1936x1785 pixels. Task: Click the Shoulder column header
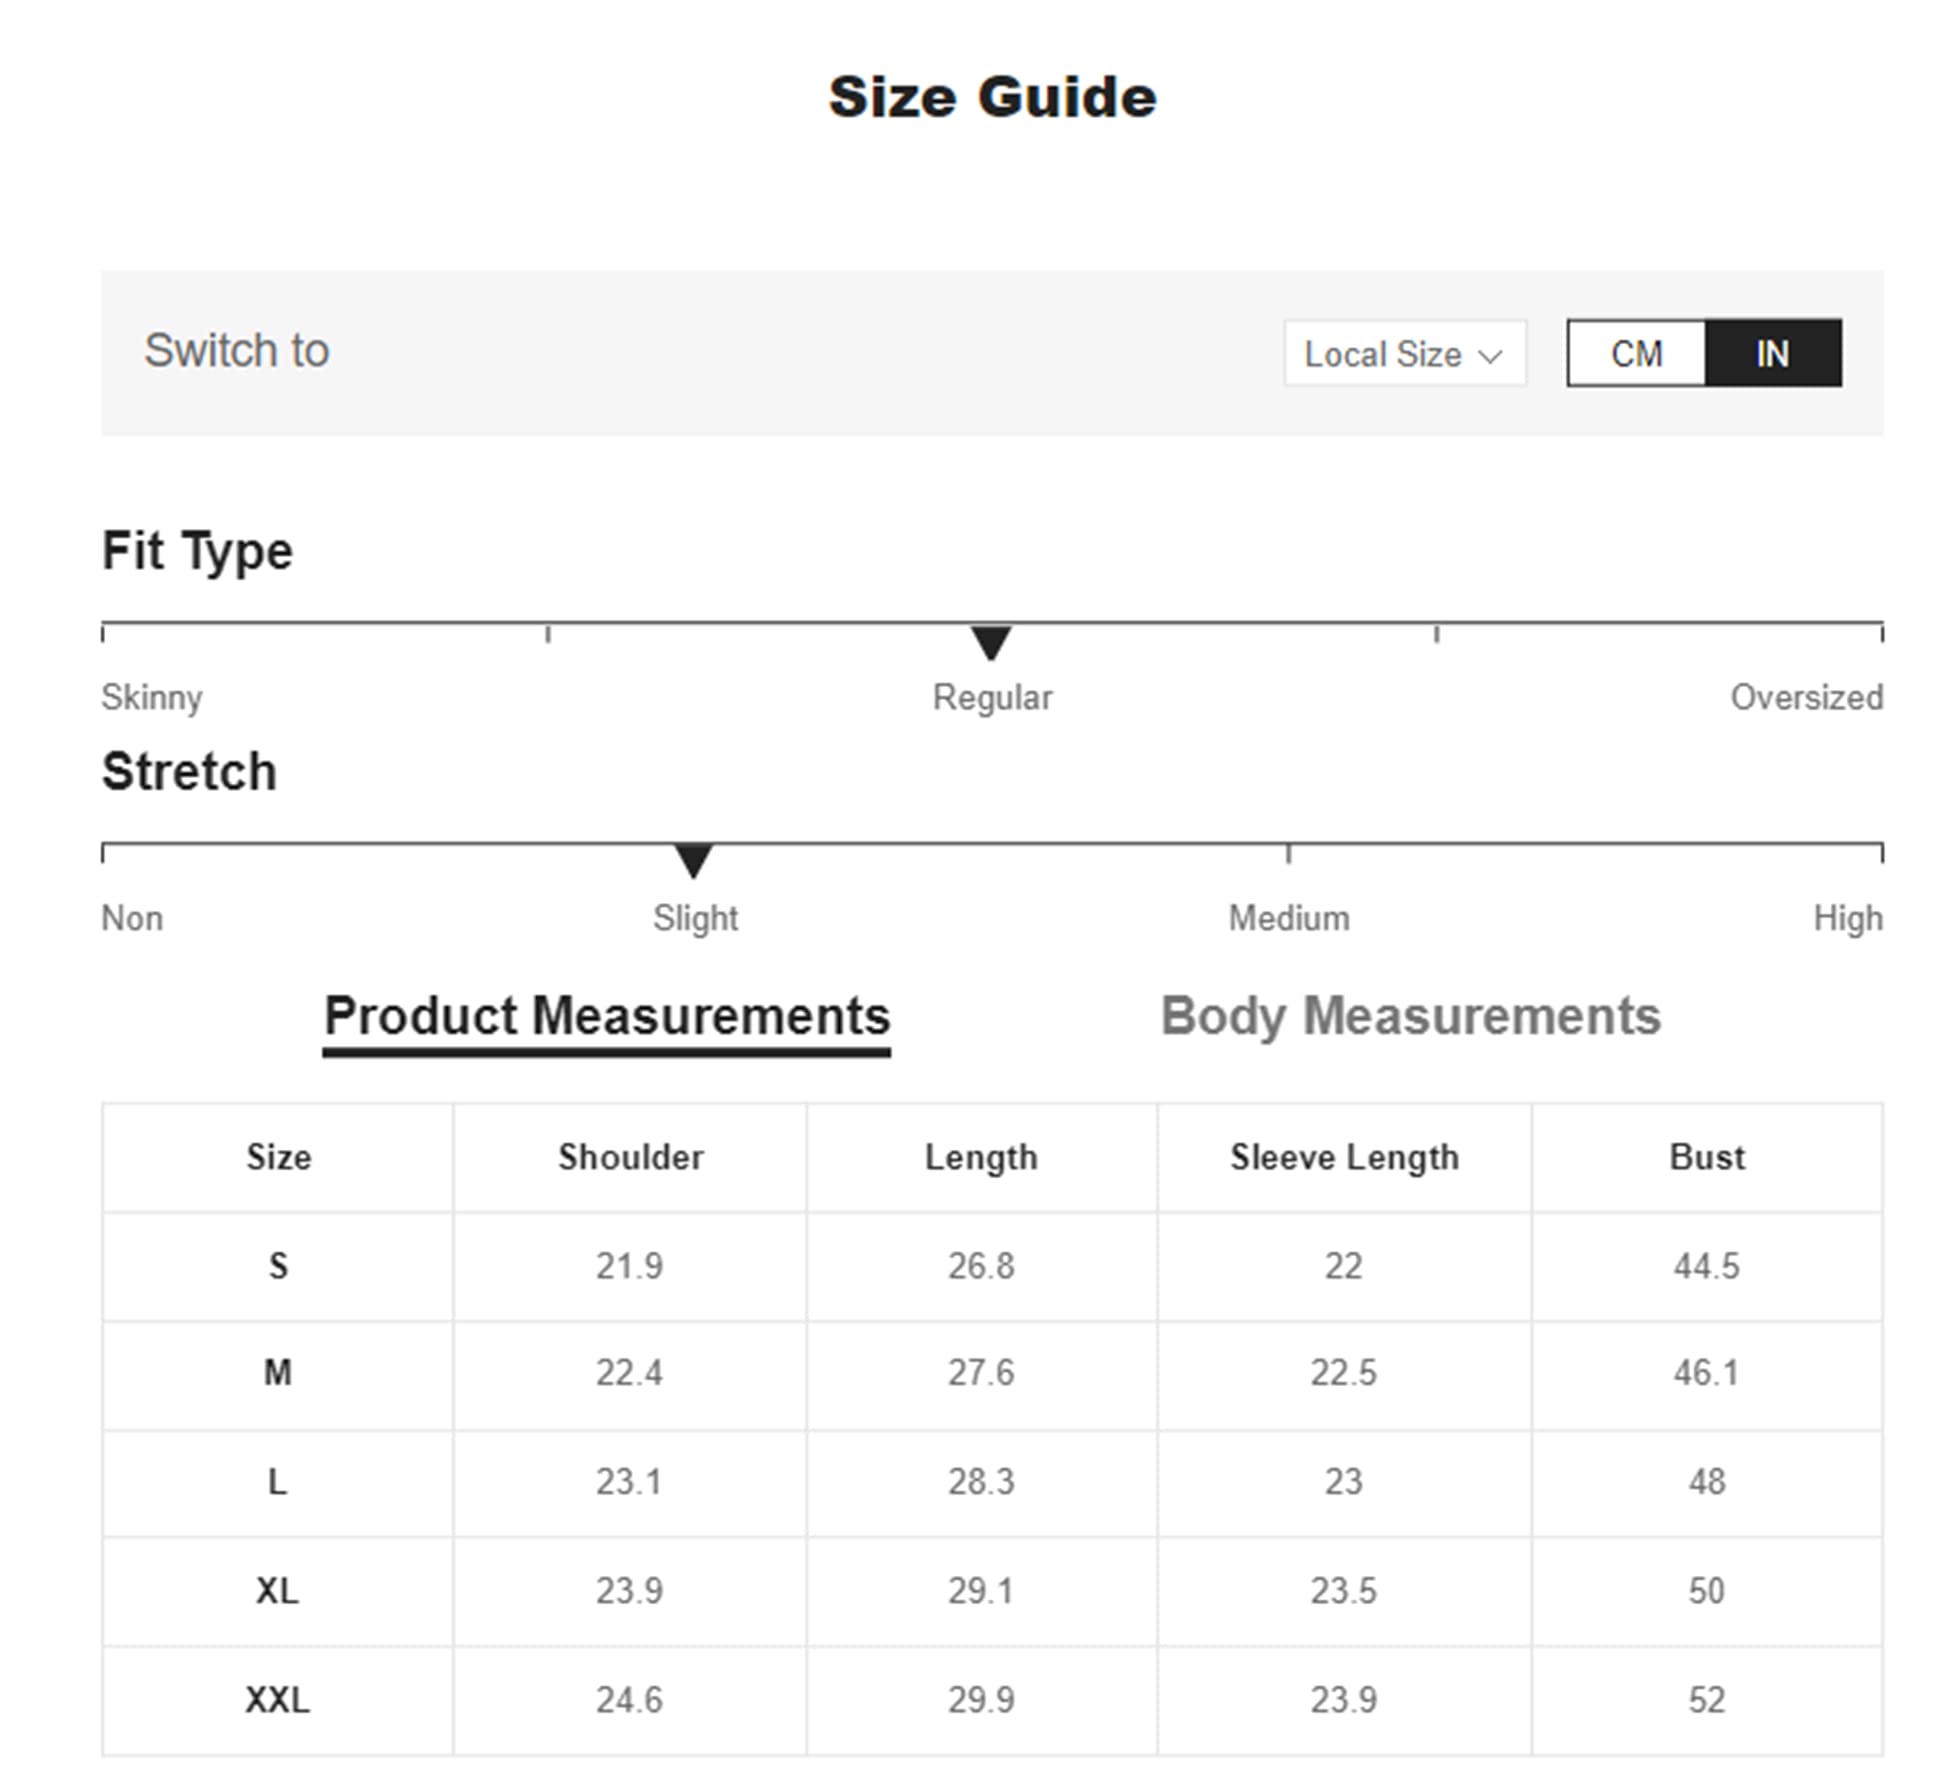click(630, 1157)
